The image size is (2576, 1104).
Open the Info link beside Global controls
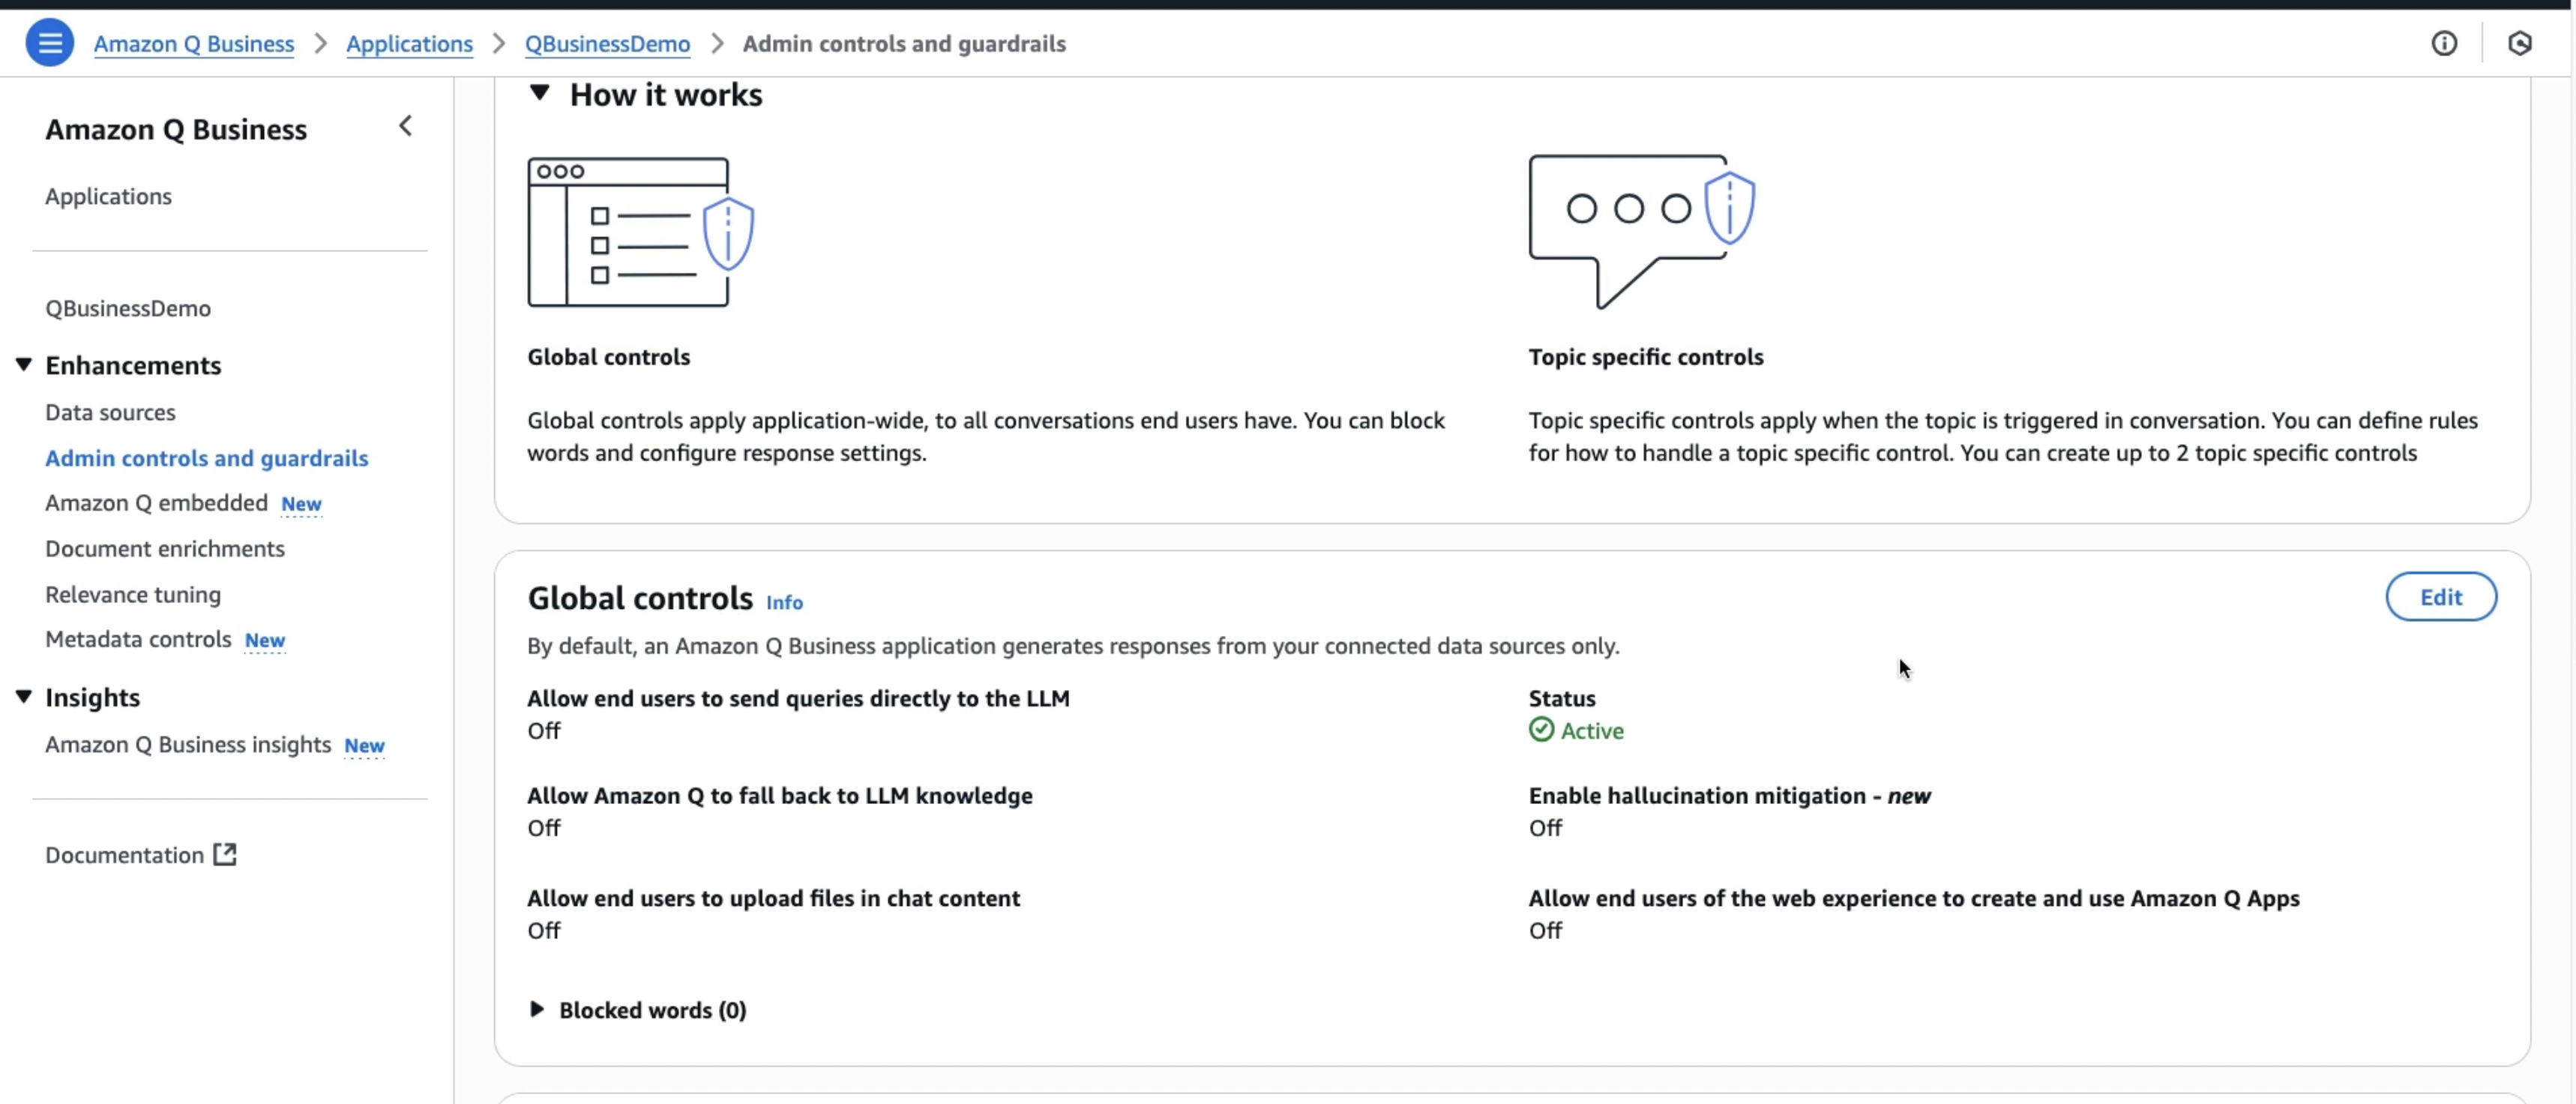[x=784, y=602]
